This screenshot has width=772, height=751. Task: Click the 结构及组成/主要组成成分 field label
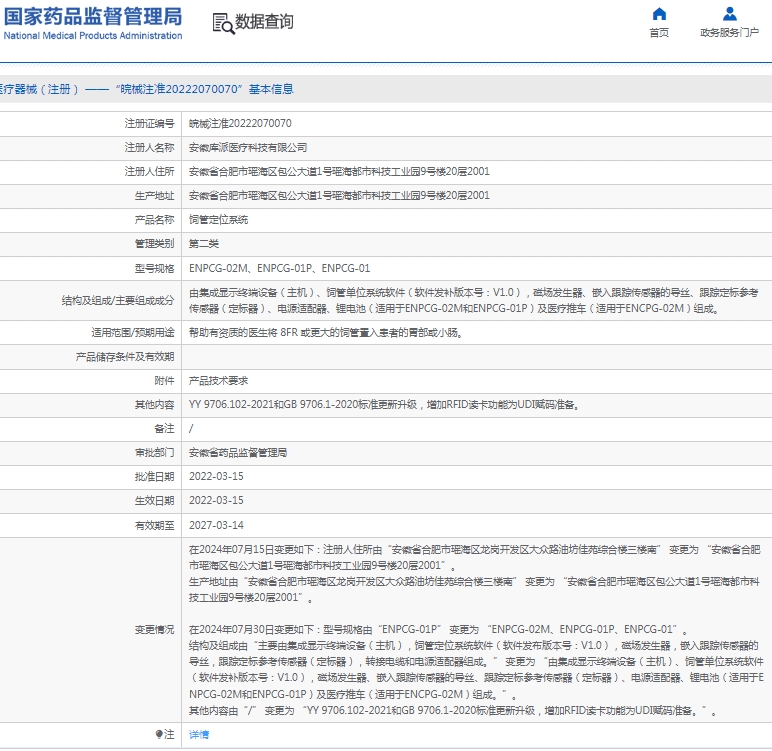(x=118, y=300)
